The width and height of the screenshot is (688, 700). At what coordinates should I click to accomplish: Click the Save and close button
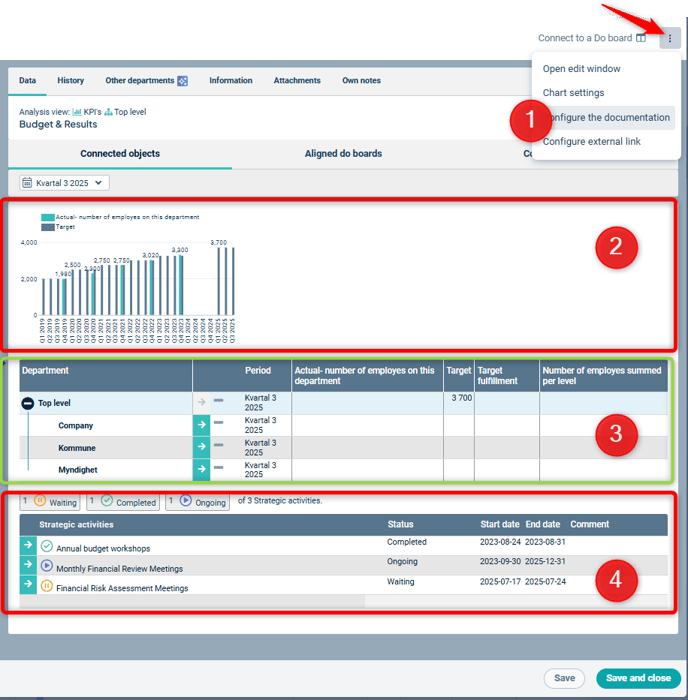tap(638, 678)
